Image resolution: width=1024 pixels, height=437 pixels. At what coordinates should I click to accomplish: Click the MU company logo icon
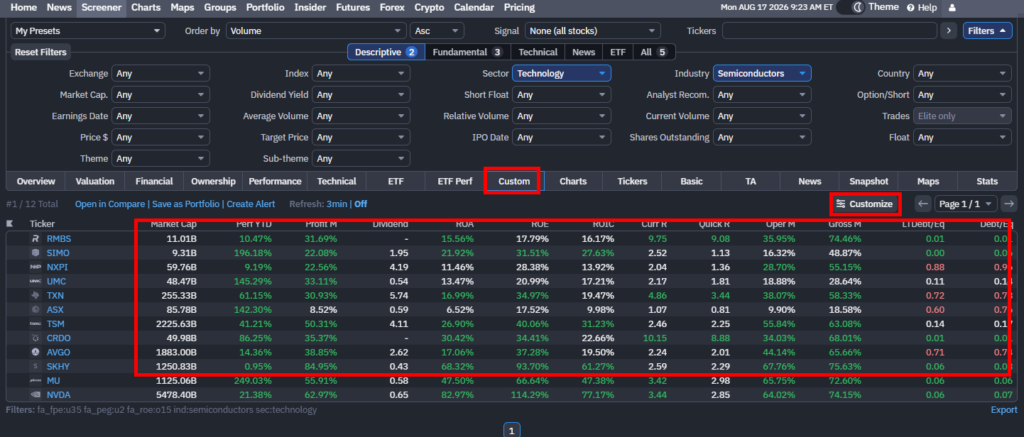(x=36, y=380)
